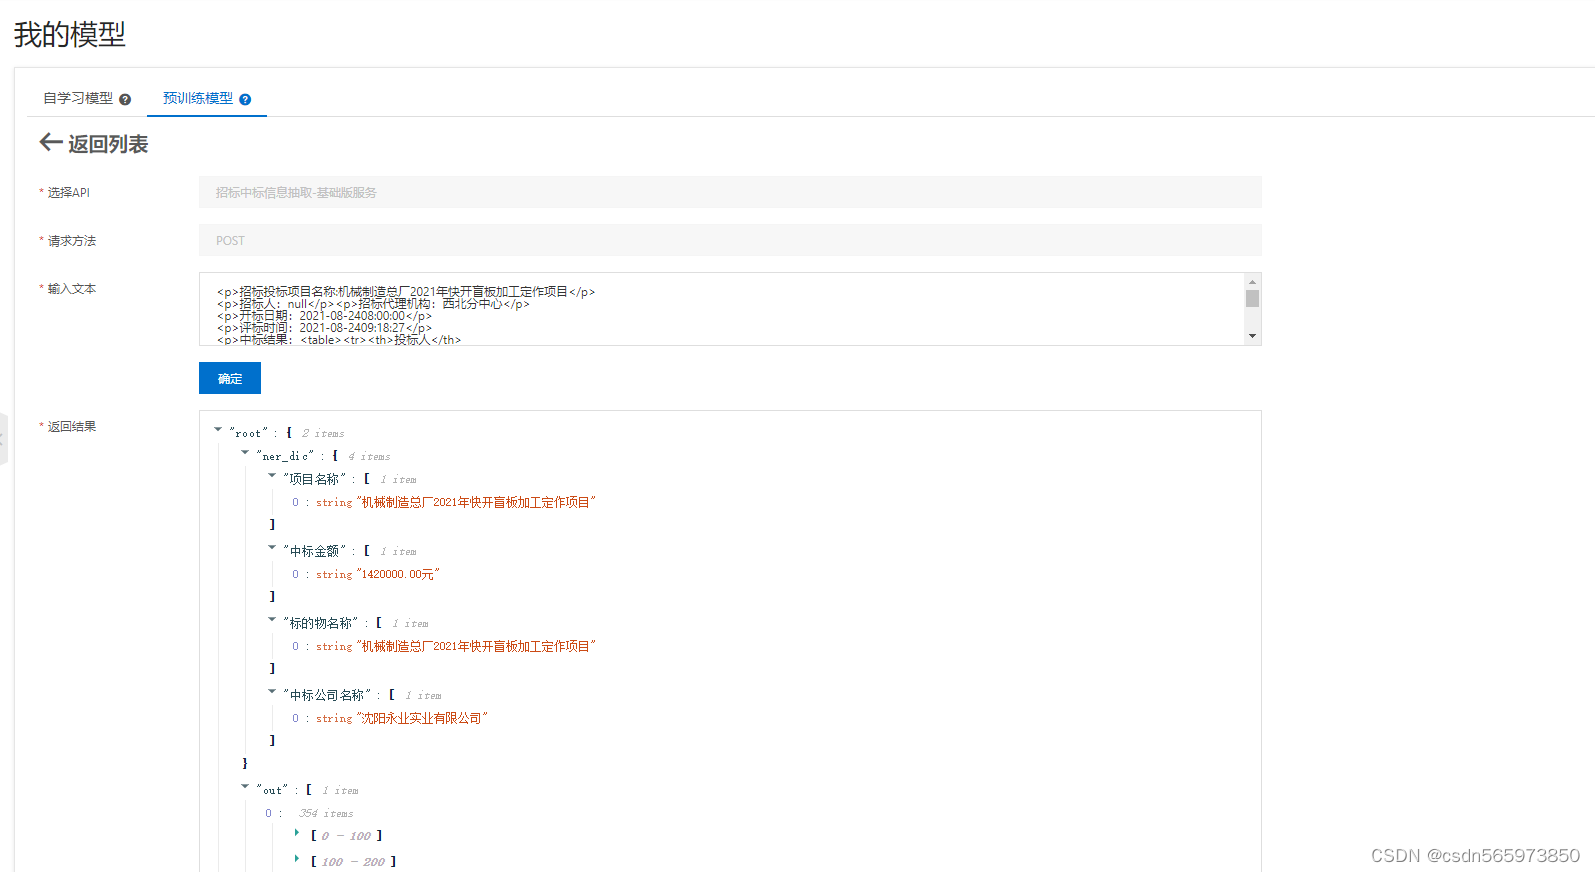The height and width of the screenshot is (872, 1595).
Task: Click the 我的模型 page heading
Action: 70,35
